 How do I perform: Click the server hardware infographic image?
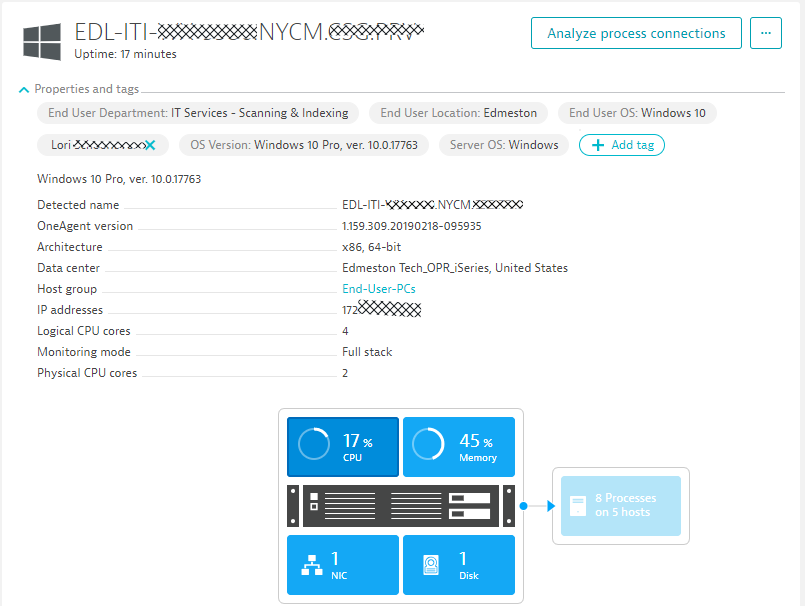(x=400, y=506)
